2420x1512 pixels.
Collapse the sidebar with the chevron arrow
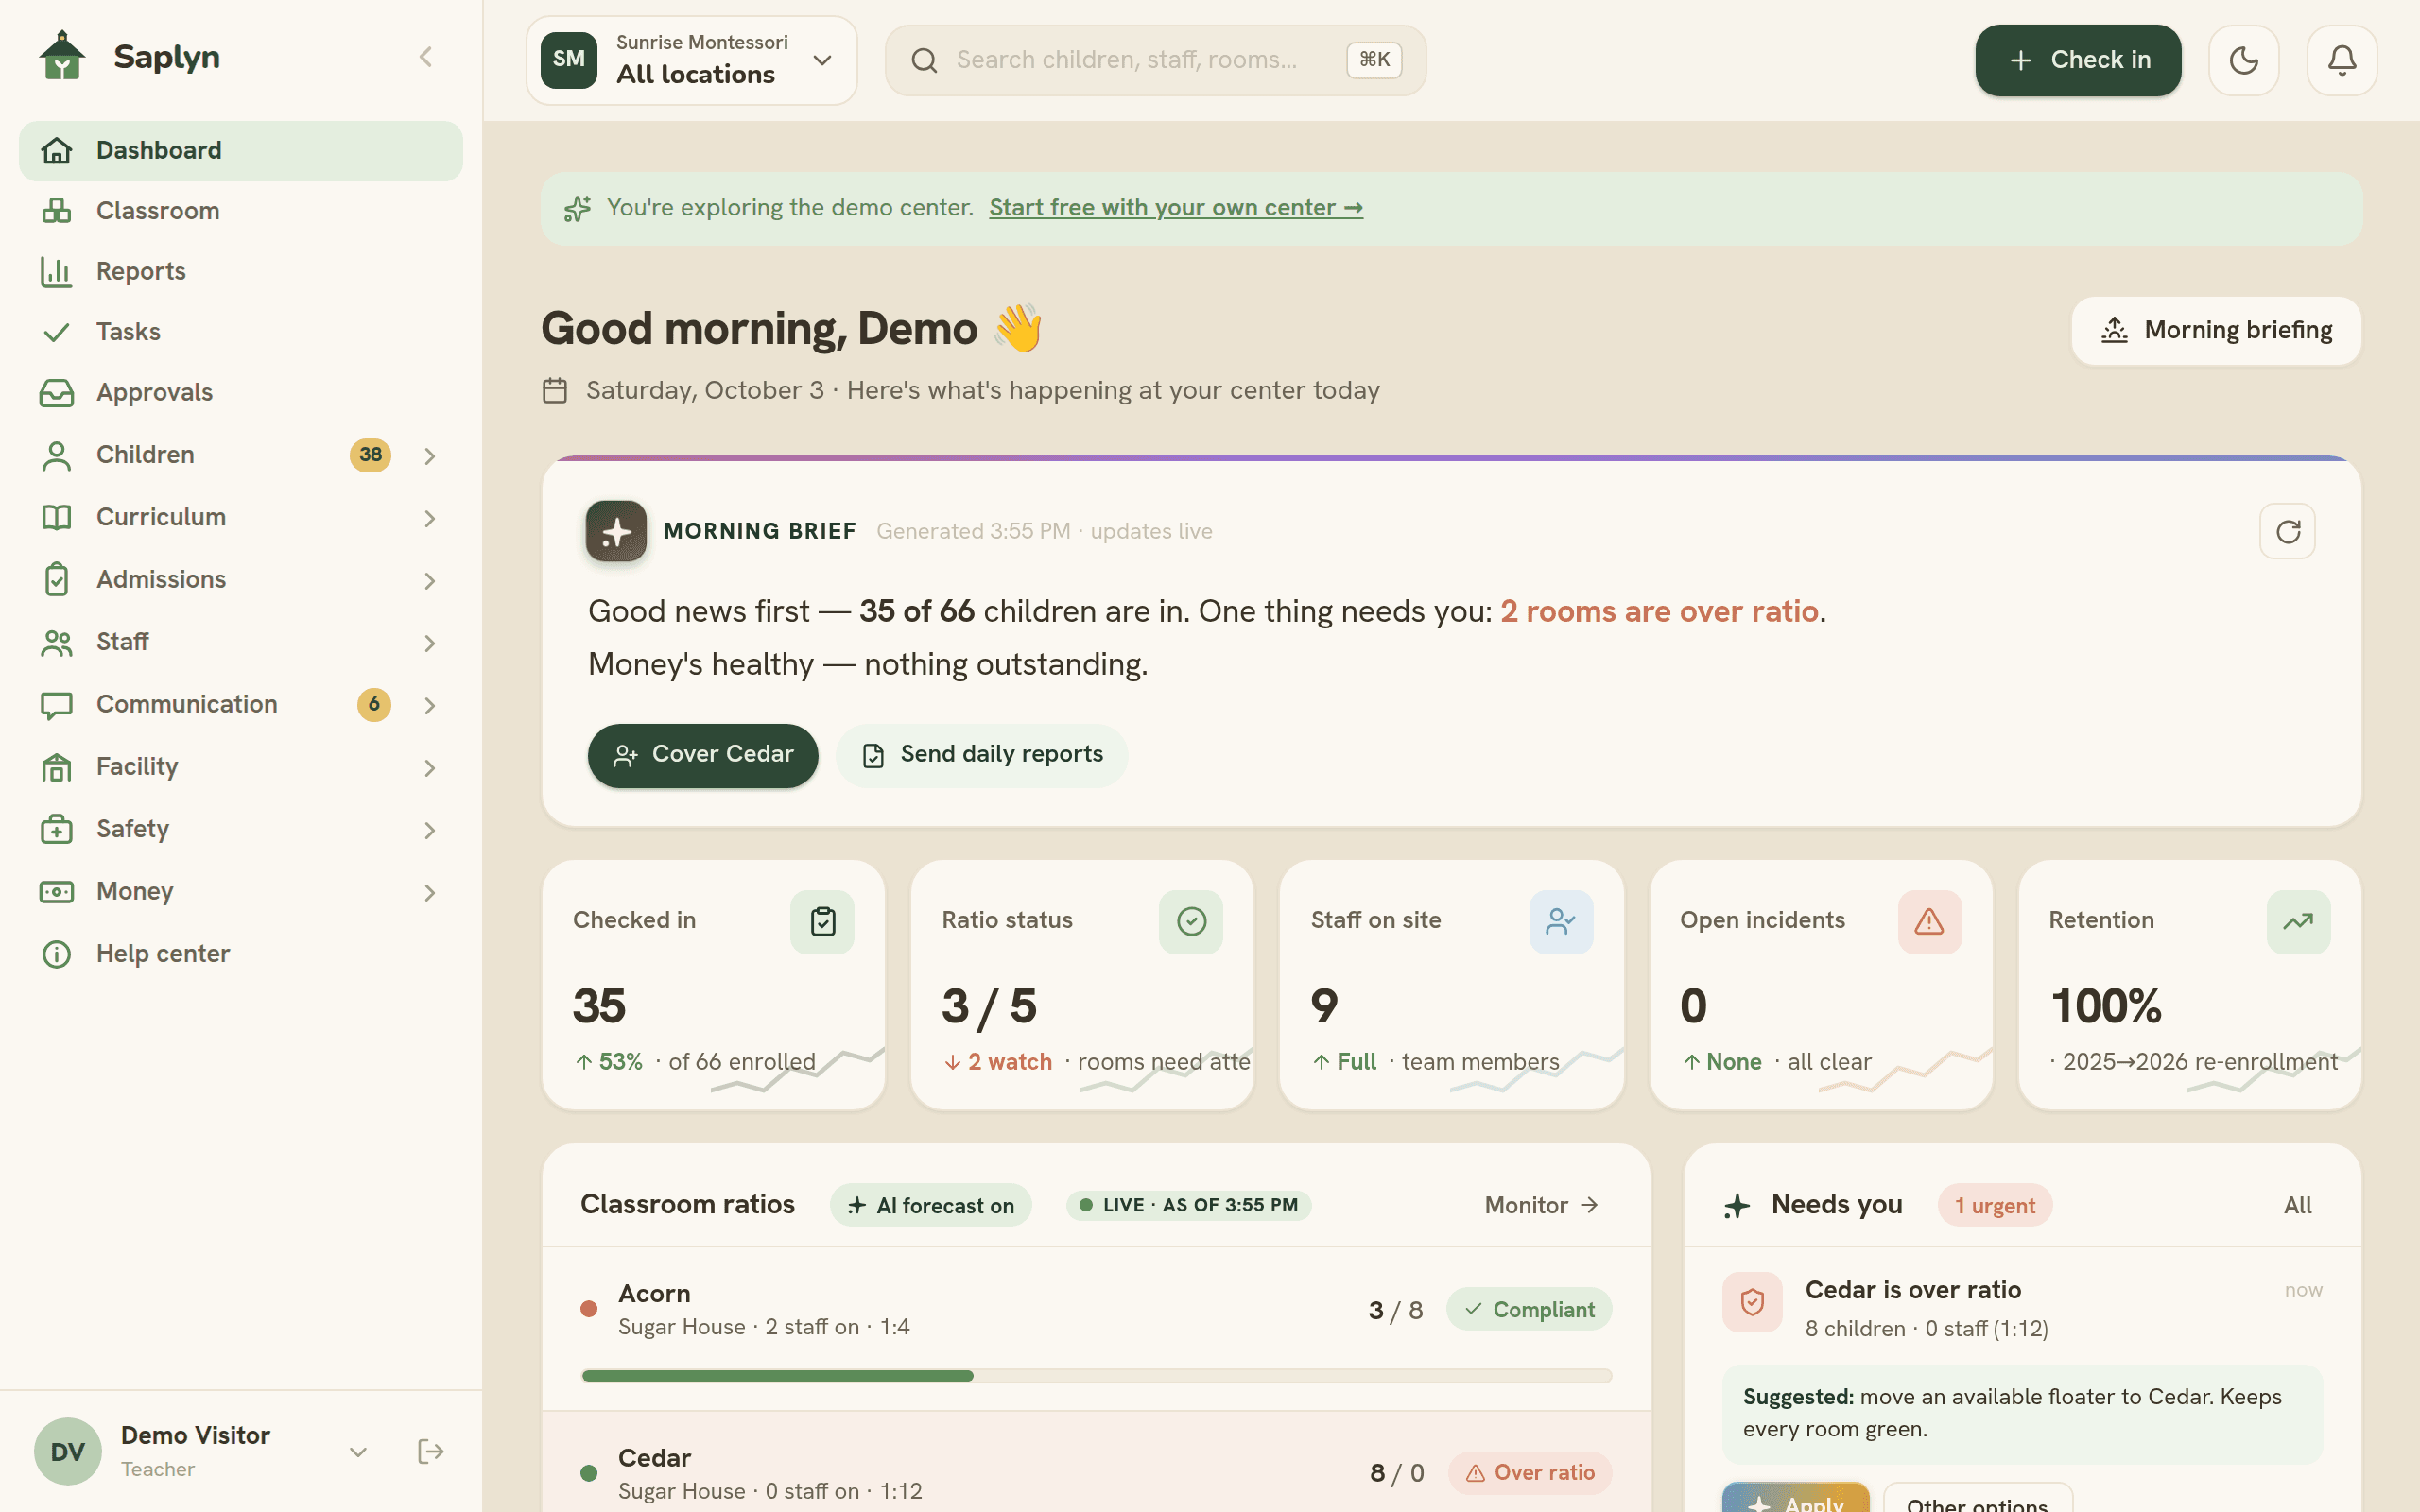point(426,57)
